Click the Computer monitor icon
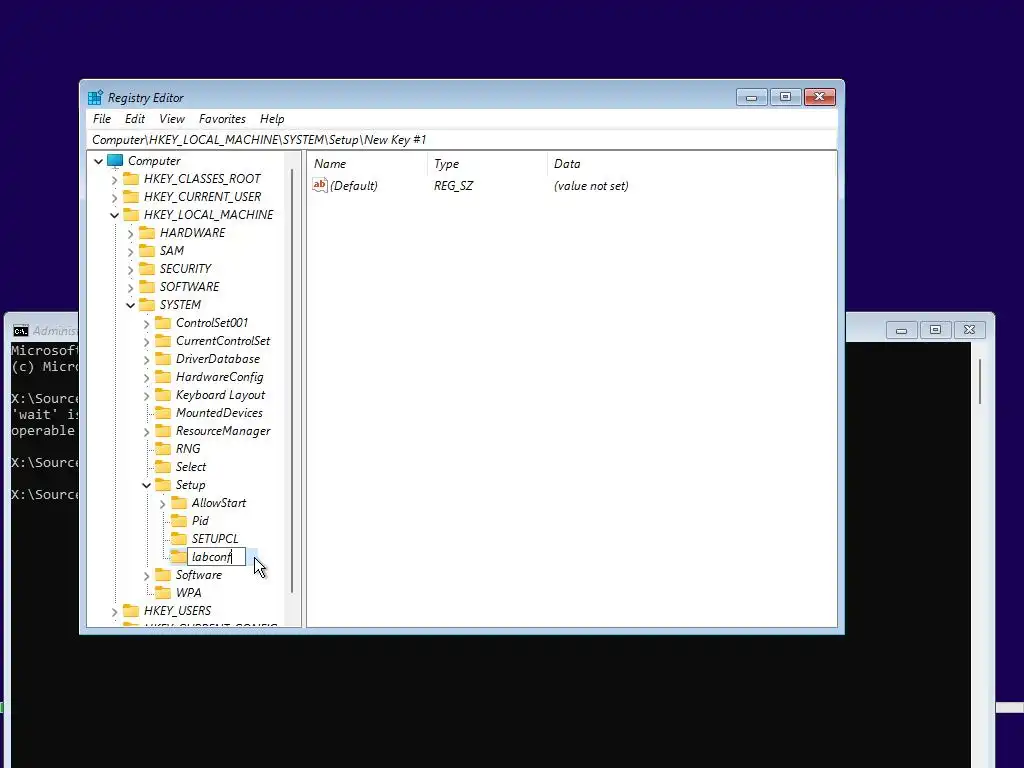The width and height of the screenshot is (1024, 768). point(115,161)
